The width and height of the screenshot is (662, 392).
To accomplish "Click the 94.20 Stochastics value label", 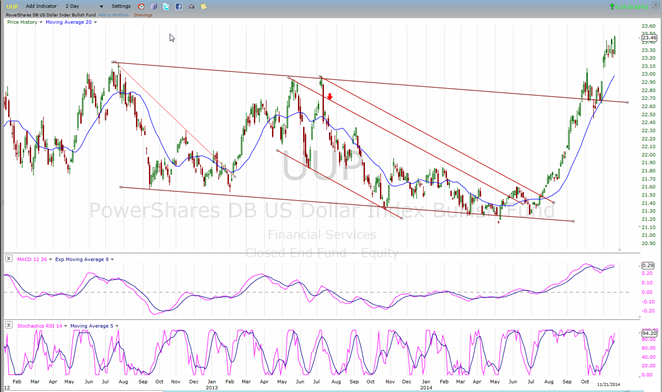I will click(x=648, y=333).
